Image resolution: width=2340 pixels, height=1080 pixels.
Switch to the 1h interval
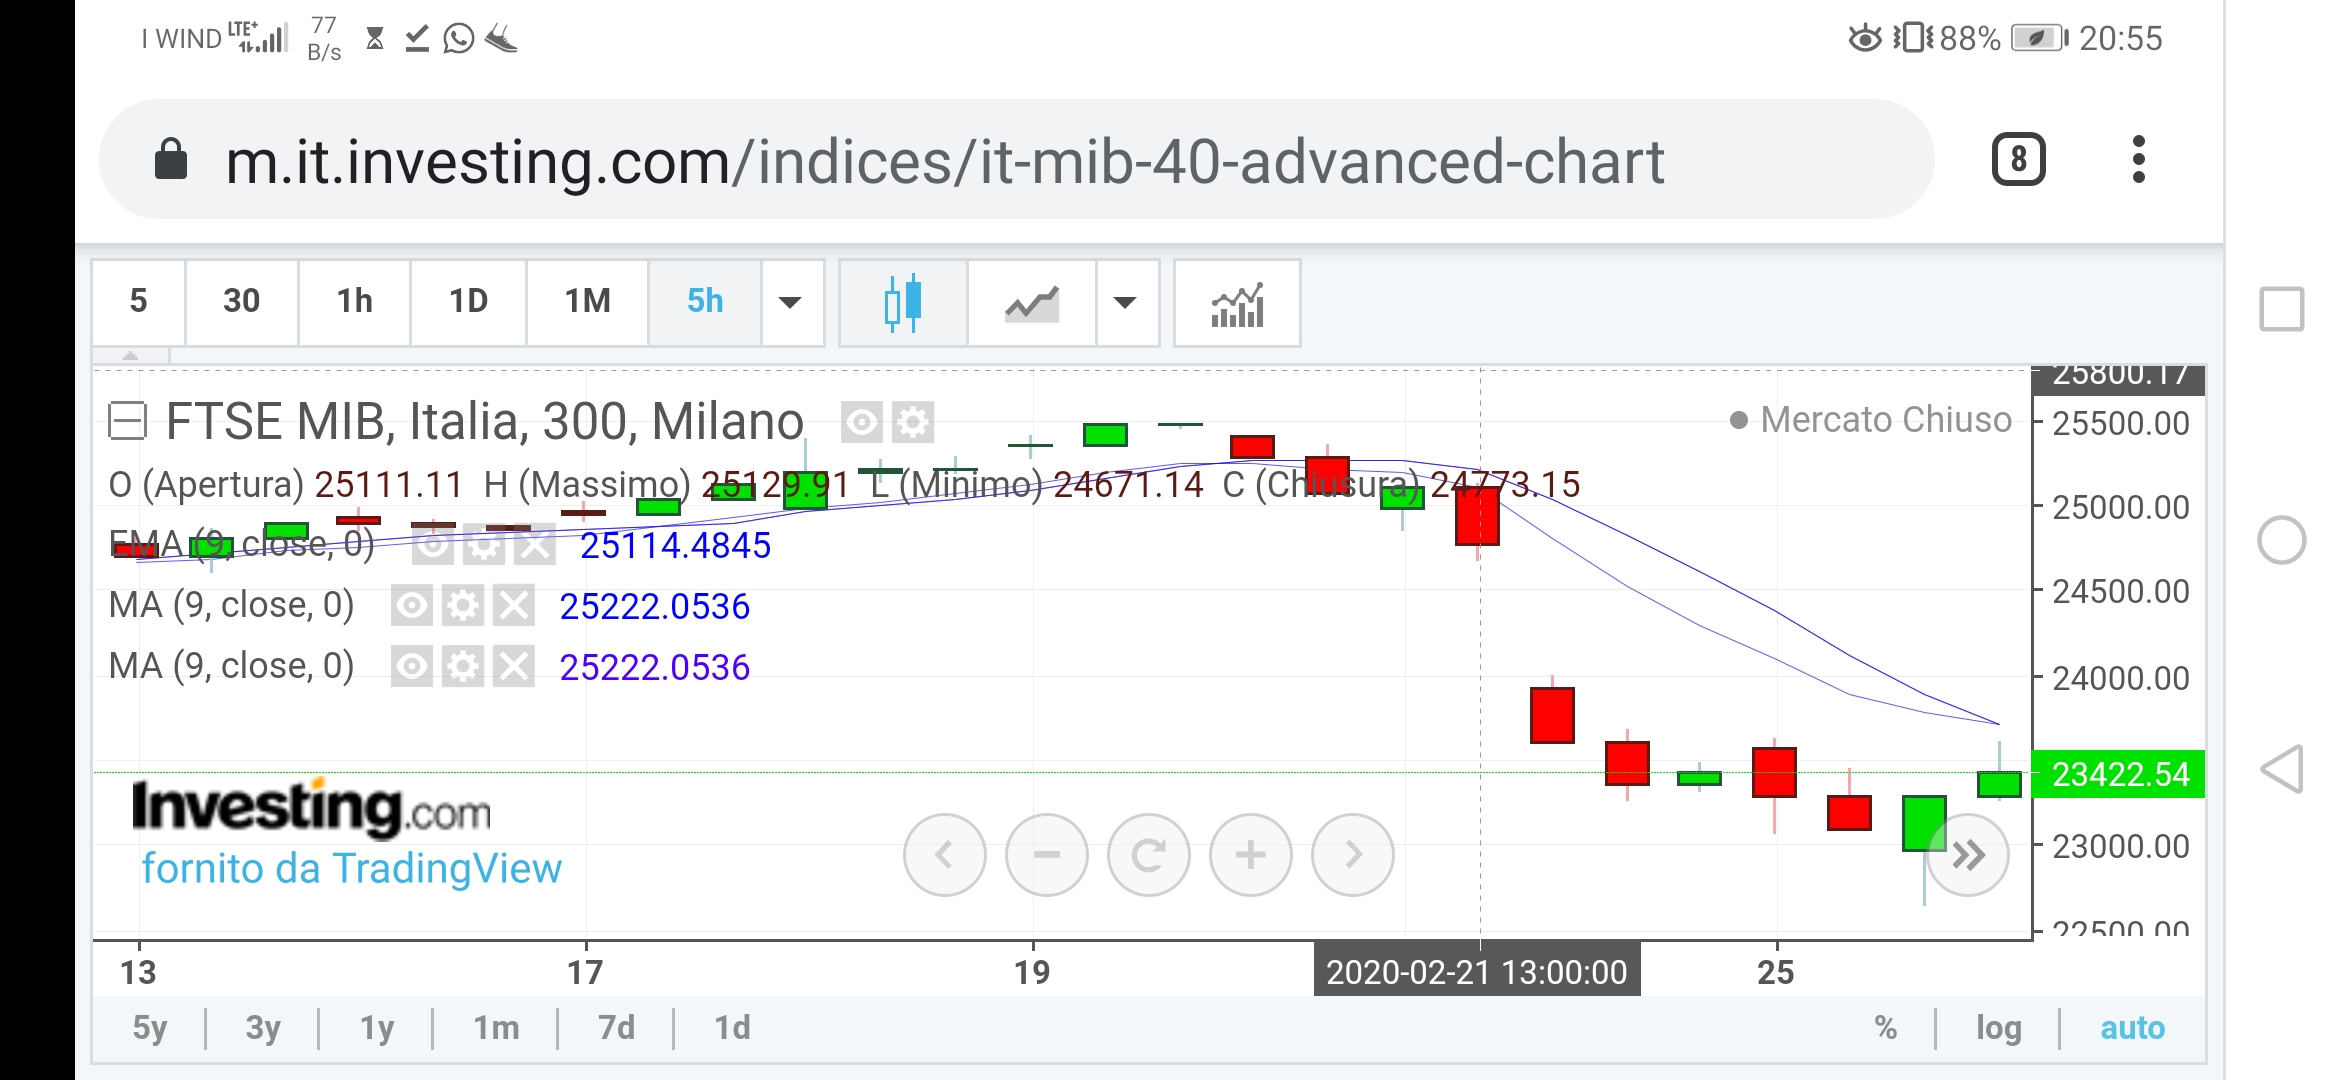355,302
